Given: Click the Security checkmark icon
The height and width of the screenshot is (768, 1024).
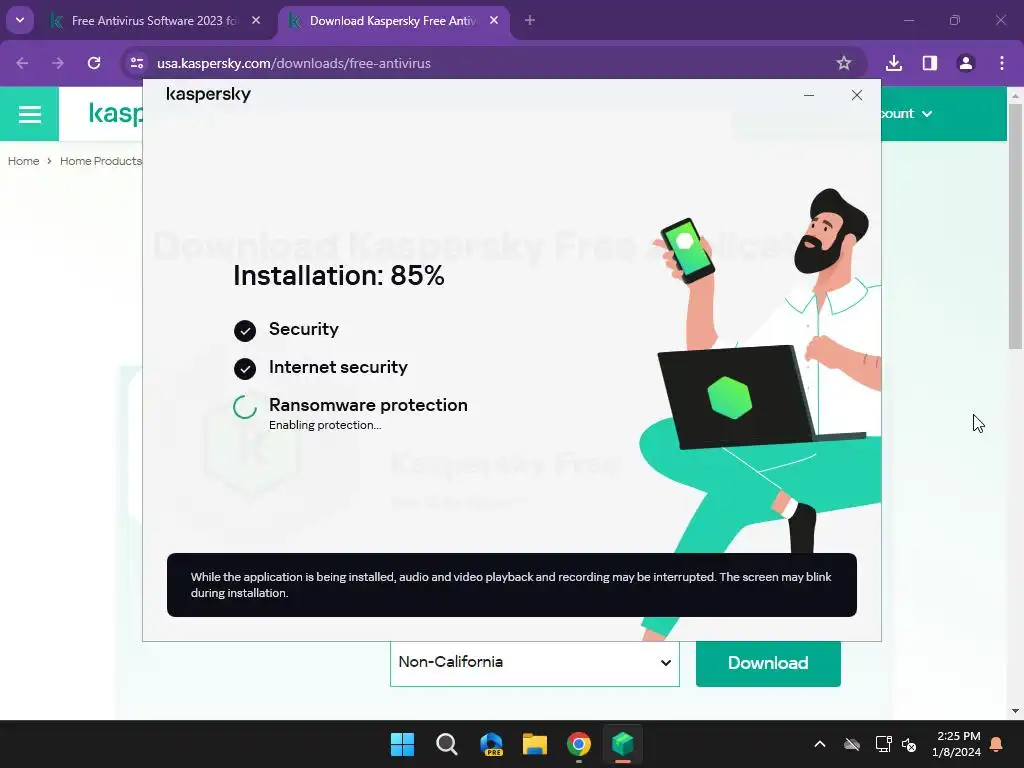Looking at the screenshot, I should pyautogui.click(x=245, y=331).
